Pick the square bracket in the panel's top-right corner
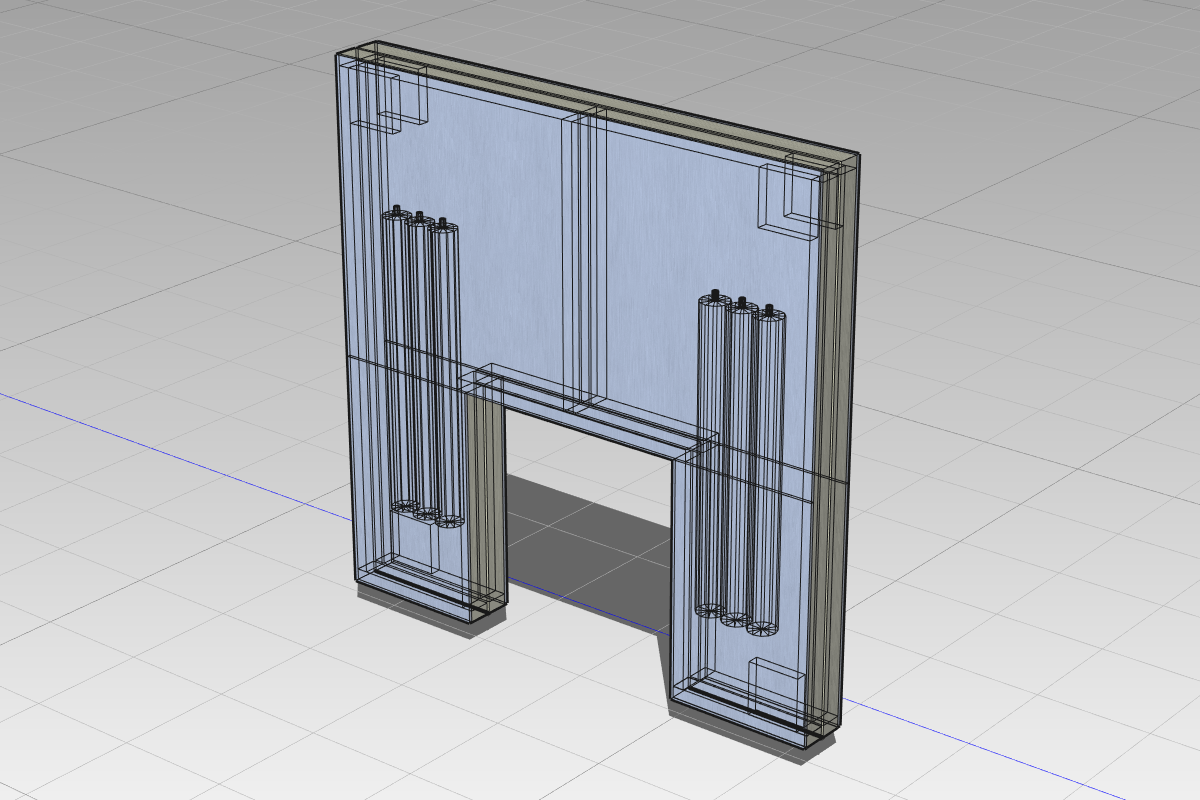 click(800, 197)
